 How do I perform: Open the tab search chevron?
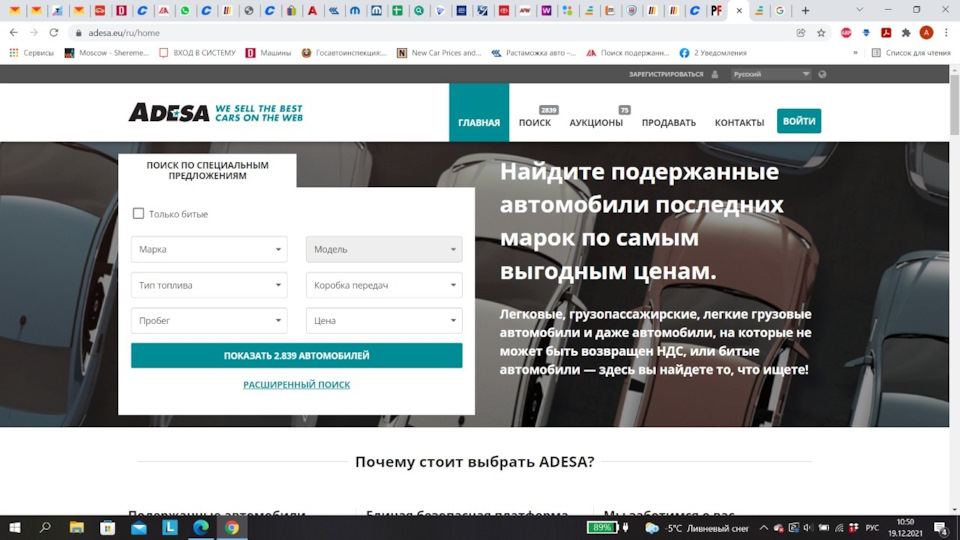pos(860,10)
